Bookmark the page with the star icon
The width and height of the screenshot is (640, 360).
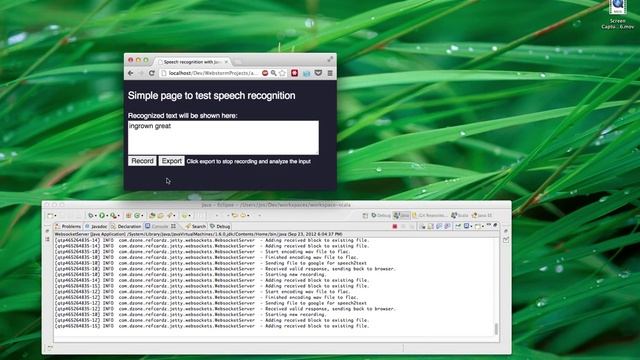282,73
